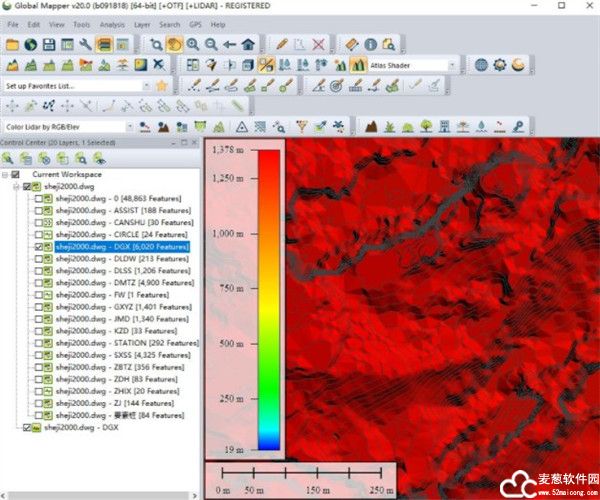Select the Zoom In magnifier tool
The image size is (600, 500).
click(x=192, y=44)
